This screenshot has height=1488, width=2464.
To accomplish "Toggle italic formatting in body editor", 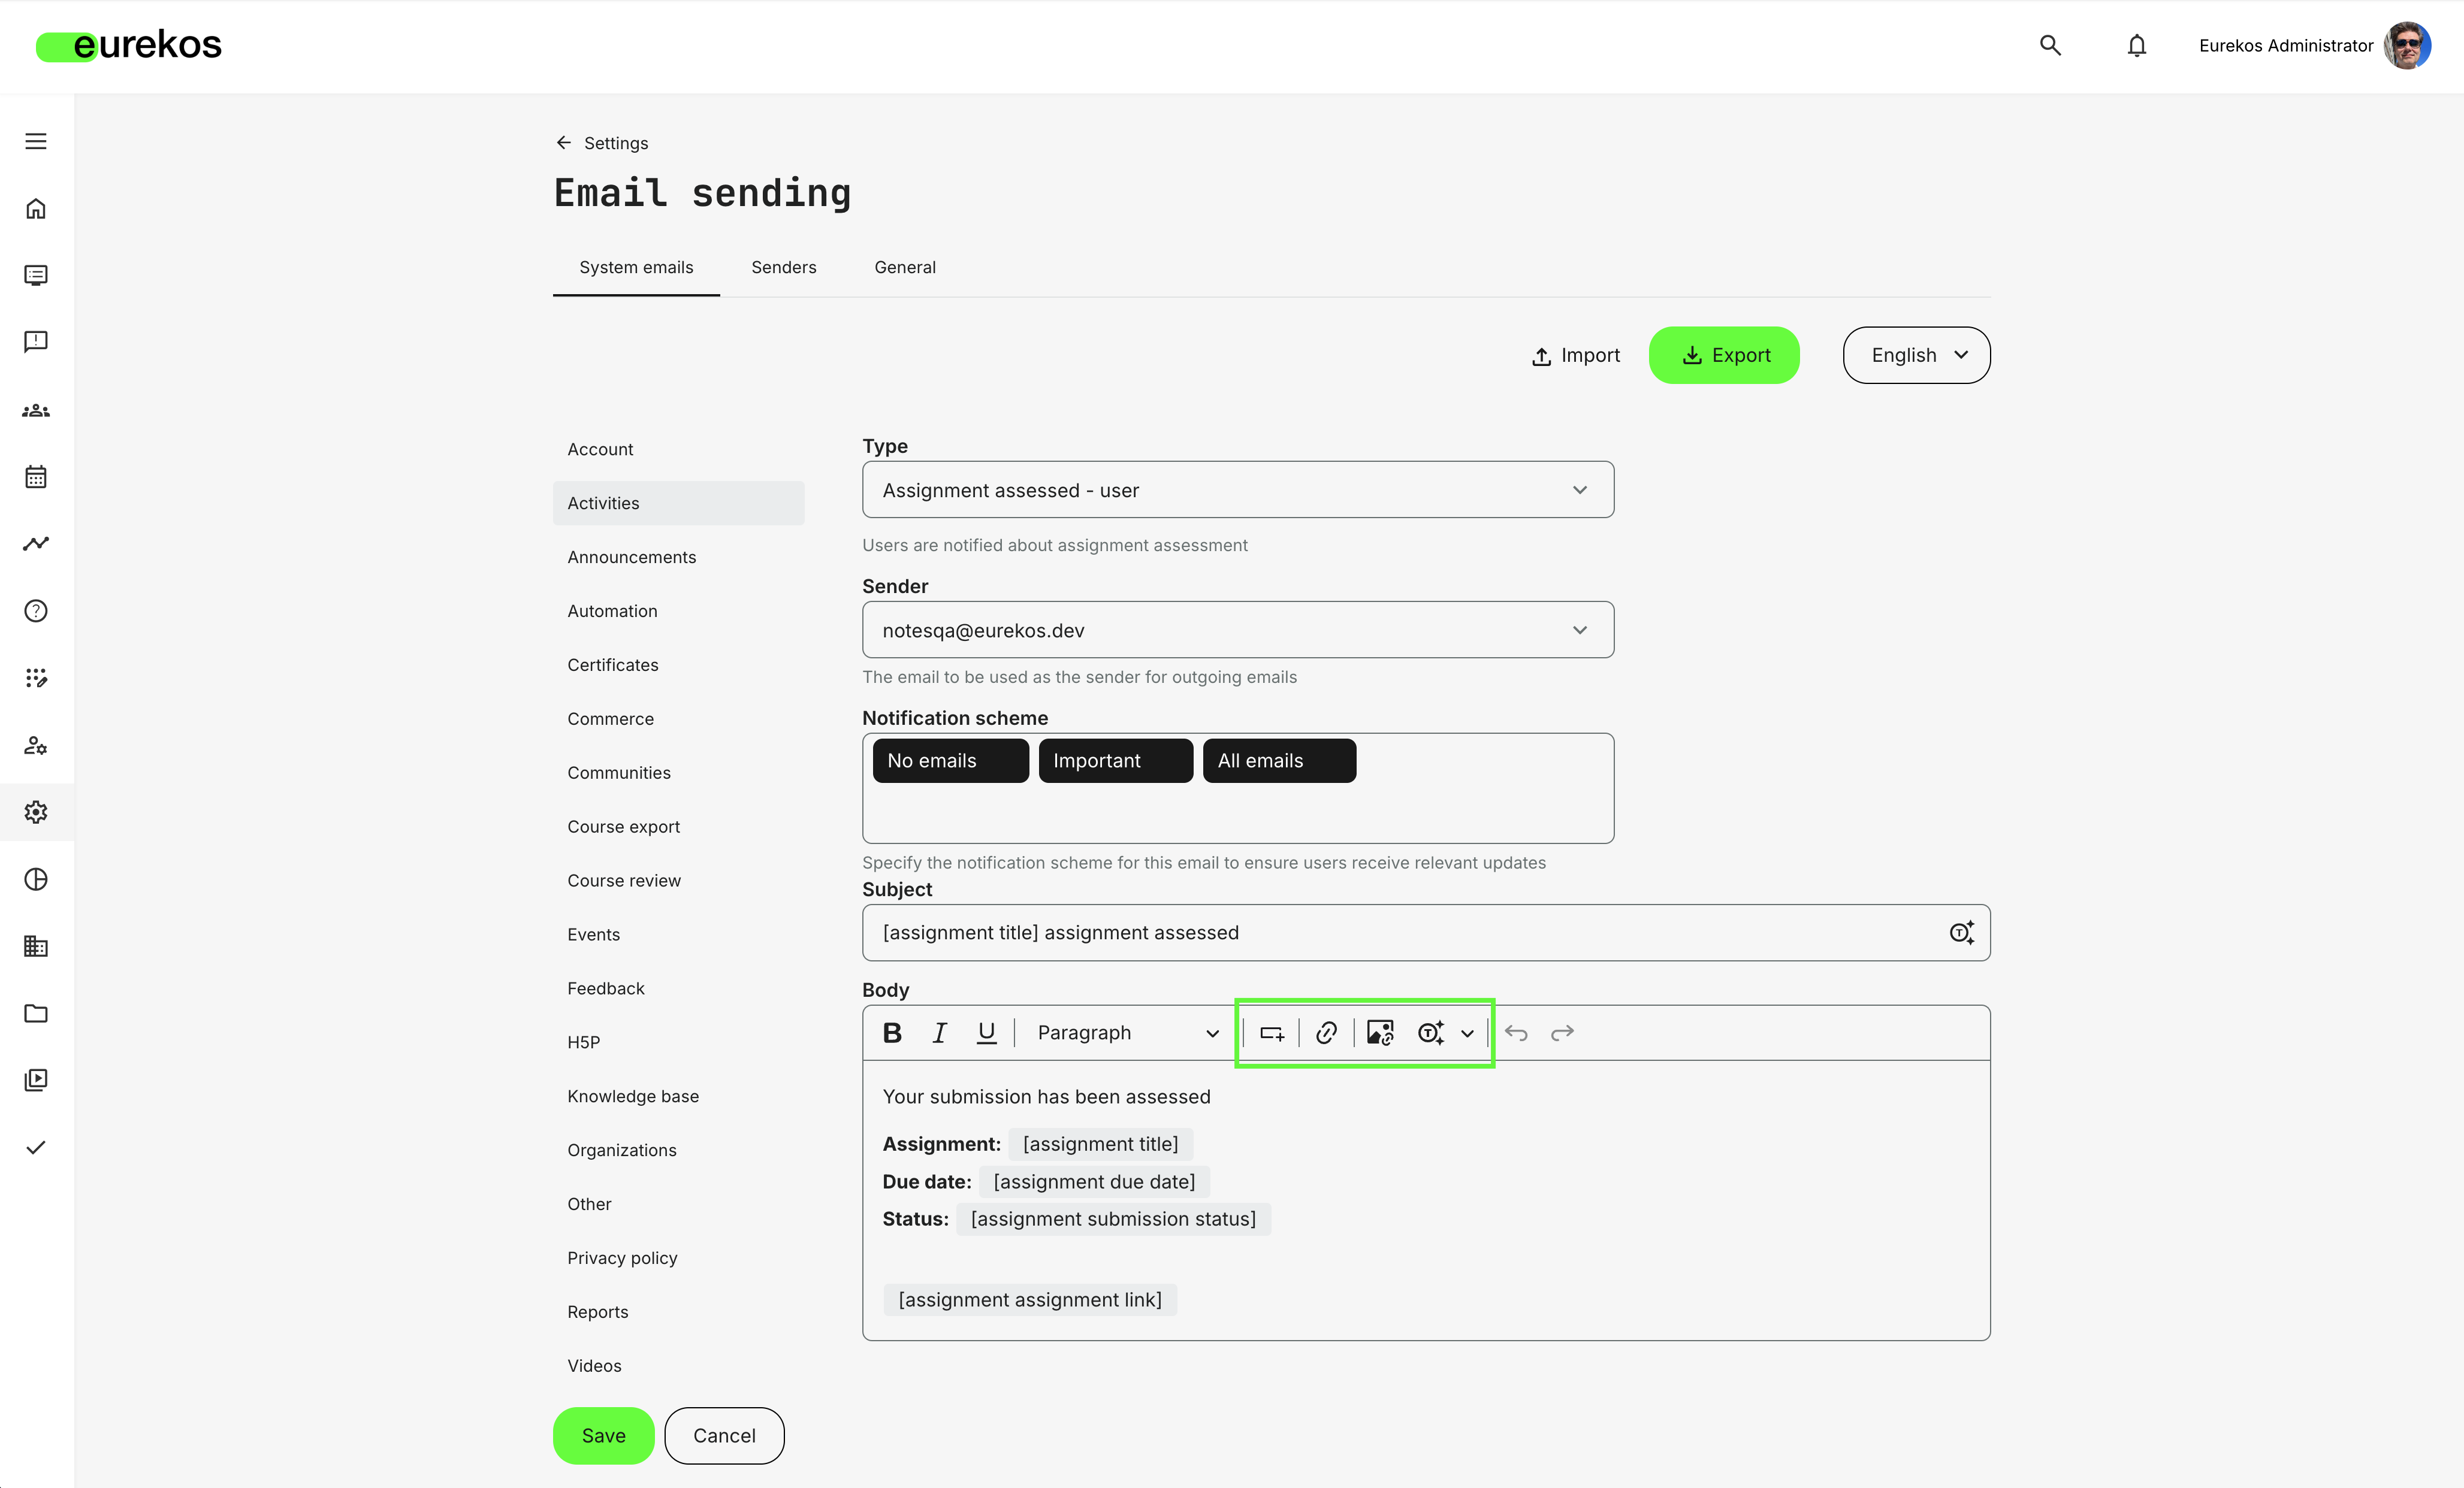I will click(x=939, y=1032).
